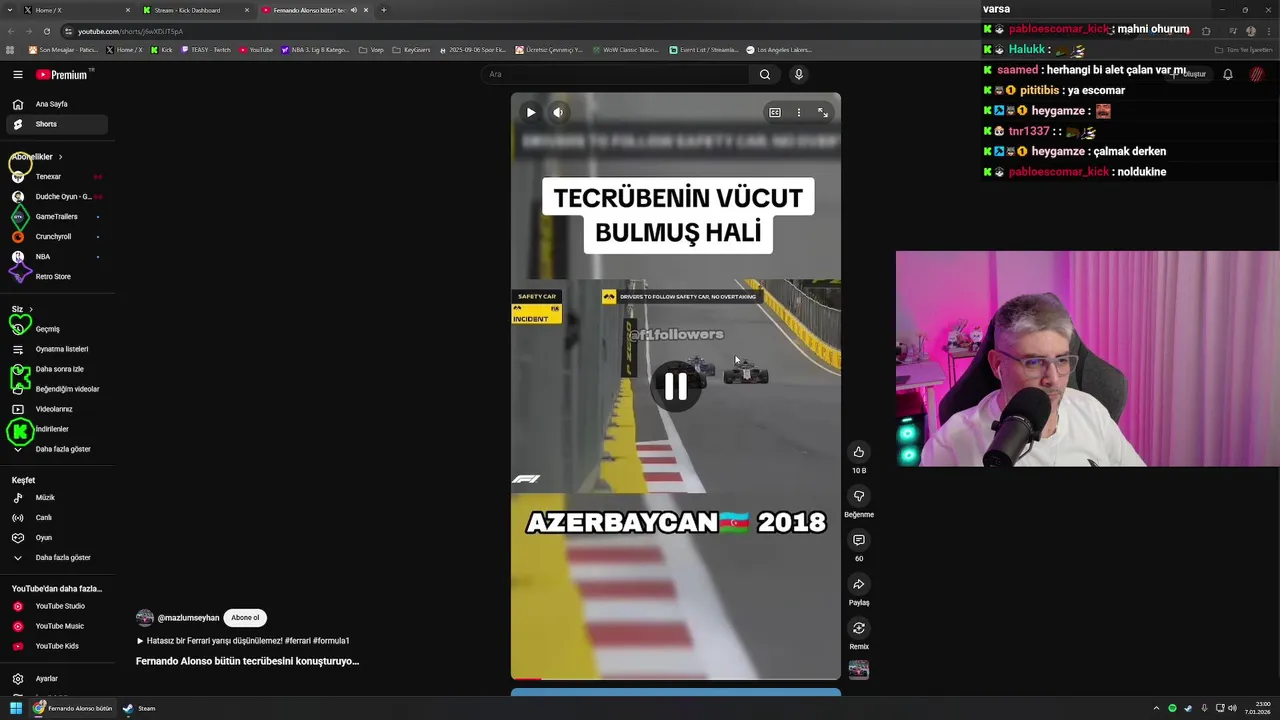
Task: Open Videolarınız page
Action: click(x=57, y=409)
